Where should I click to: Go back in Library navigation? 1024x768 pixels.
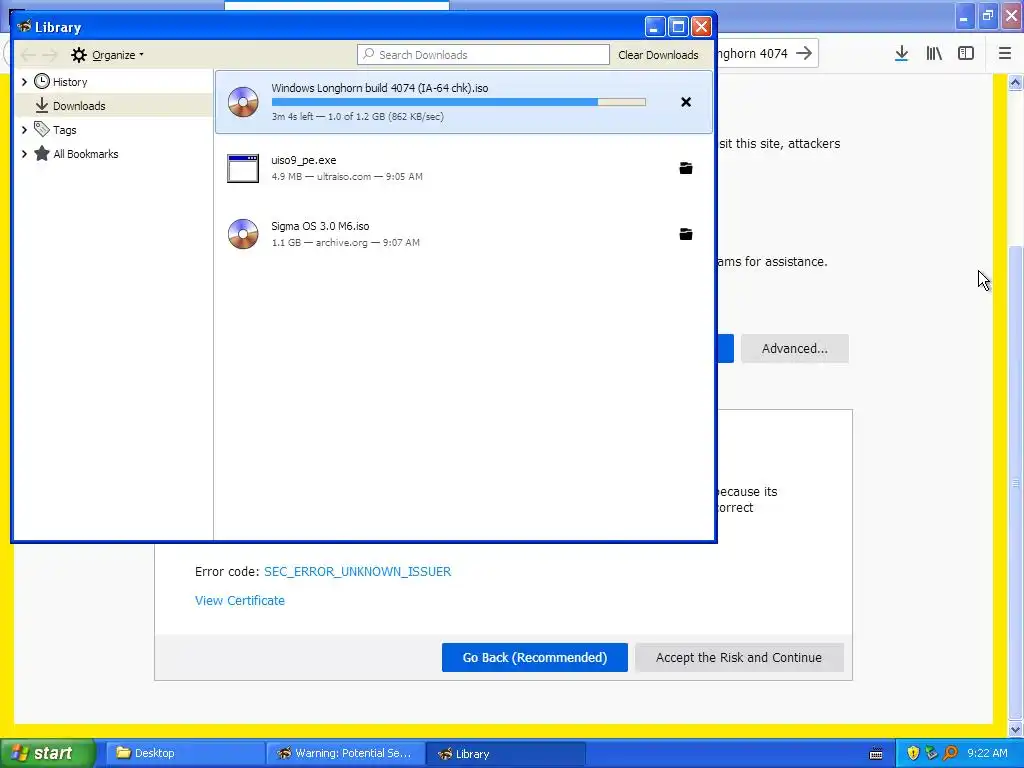[x=27, y=55]
